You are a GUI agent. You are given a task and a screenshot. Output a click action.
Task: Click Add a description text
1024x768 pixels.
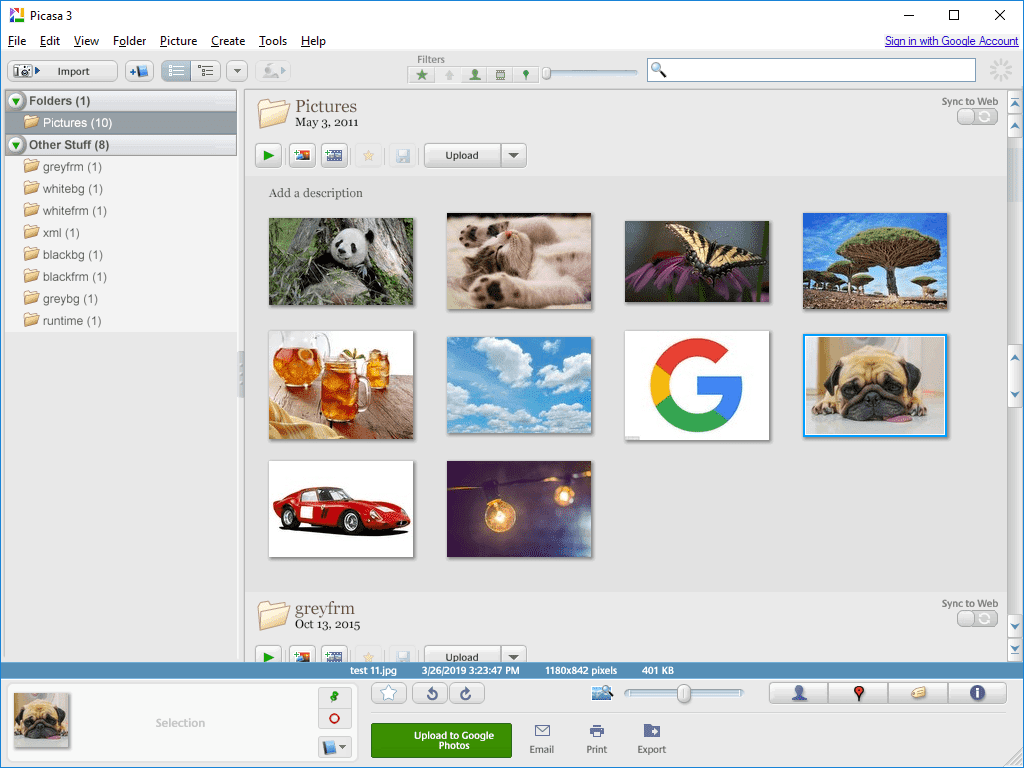[315, 193]
